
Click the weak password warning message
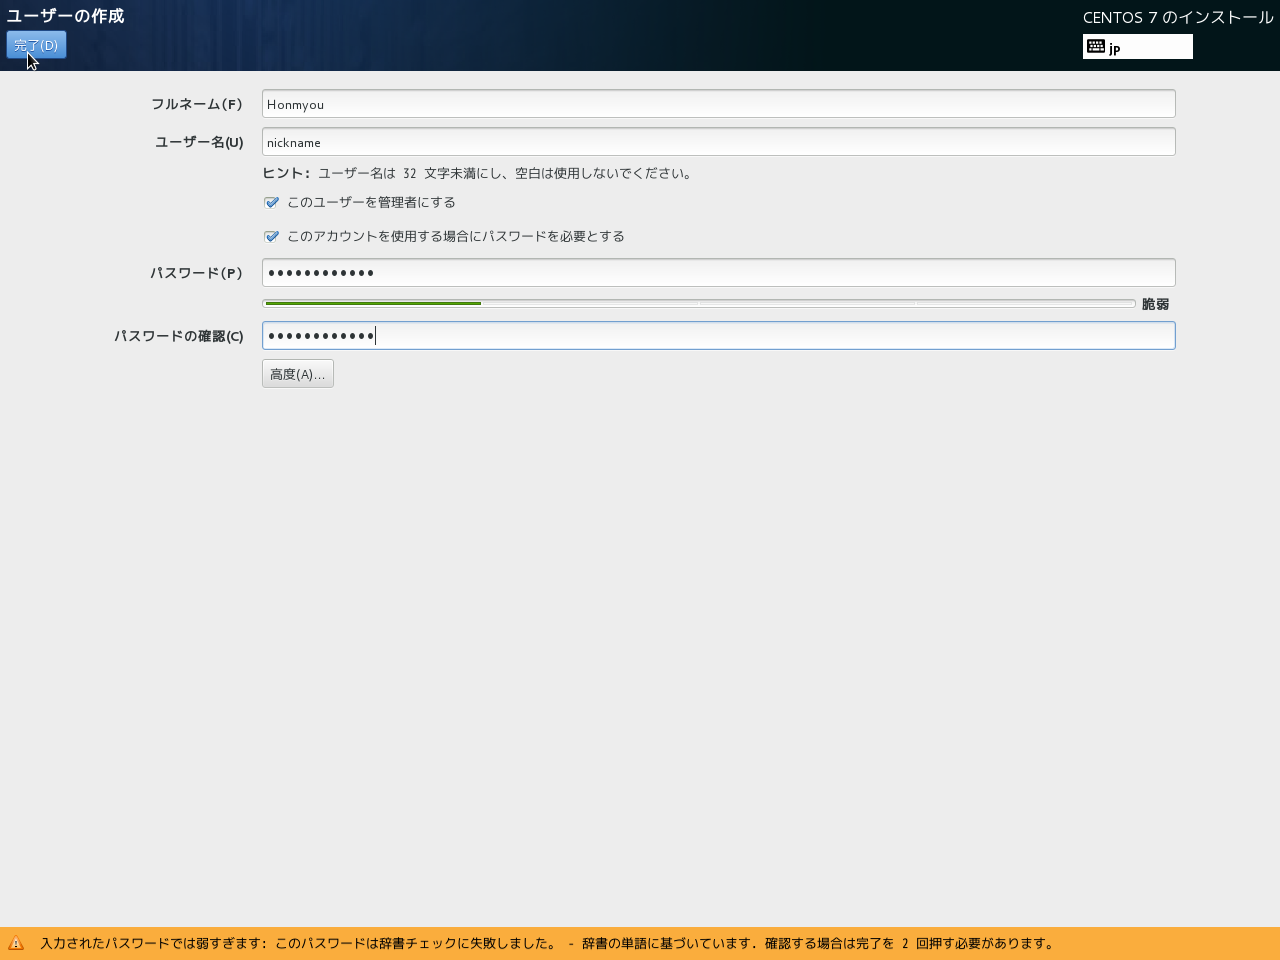tap(547, 943)
